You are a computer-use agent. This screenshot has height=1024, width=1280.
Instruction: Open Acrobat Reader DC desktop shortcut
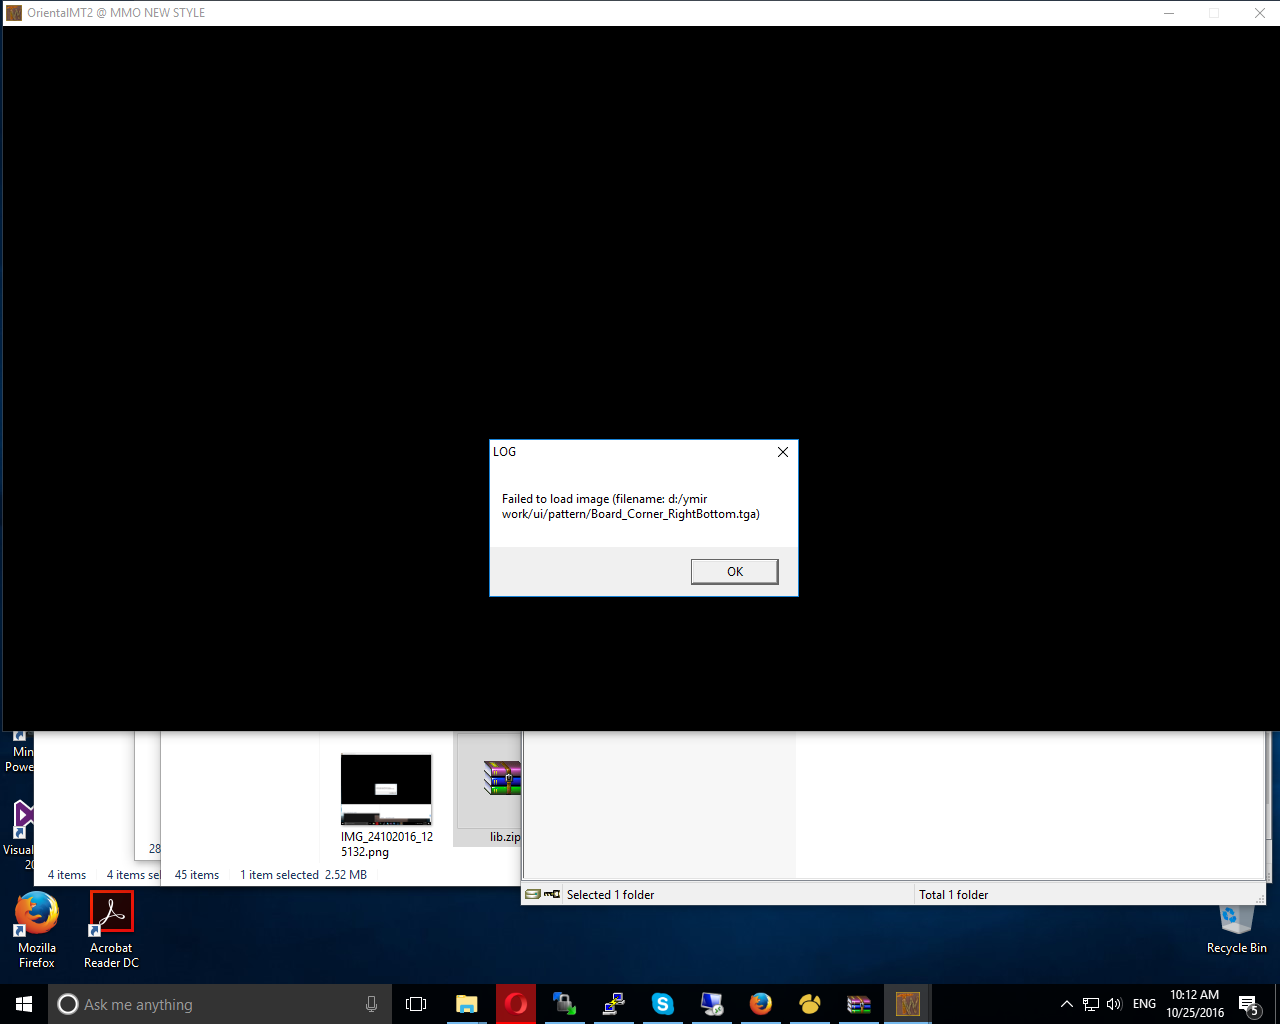(111, 930)
